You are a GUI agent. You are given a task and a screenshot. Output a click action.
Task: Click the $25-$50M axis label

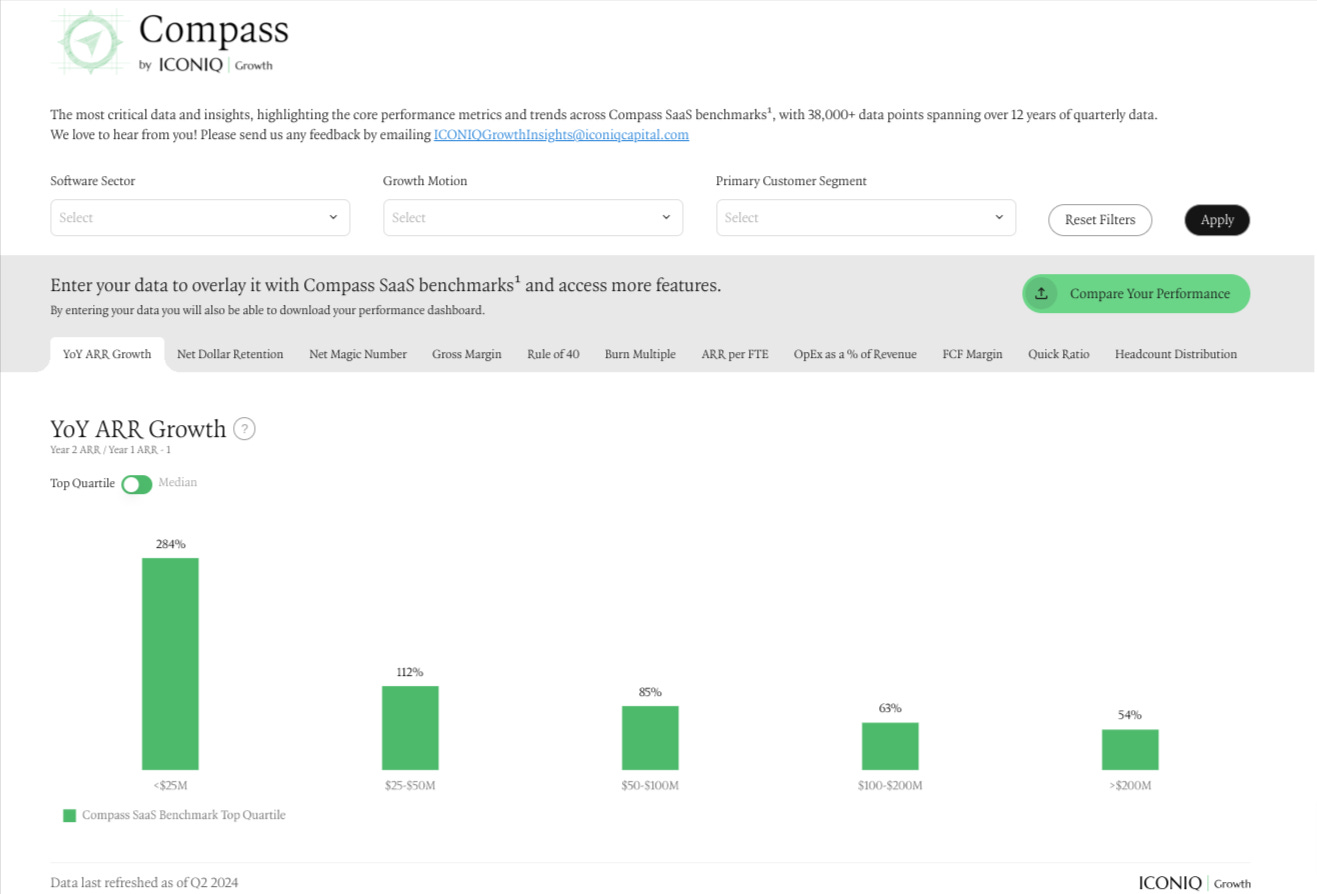pyautogui.click(x=410, y=786)
